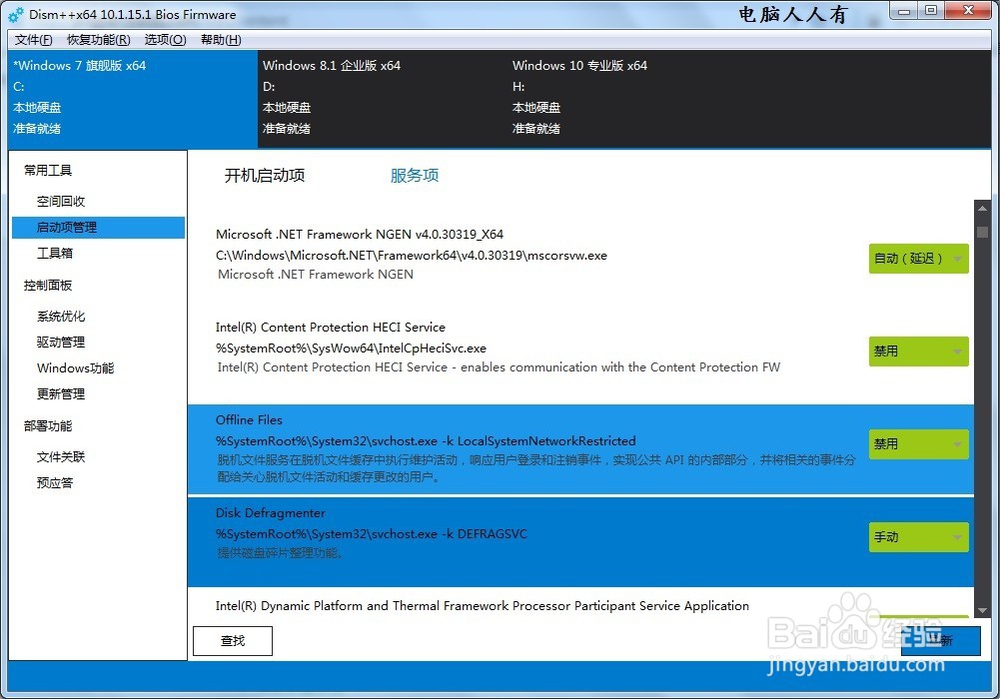Select the Disk Defragmenter service row

[x=580, y=541]
